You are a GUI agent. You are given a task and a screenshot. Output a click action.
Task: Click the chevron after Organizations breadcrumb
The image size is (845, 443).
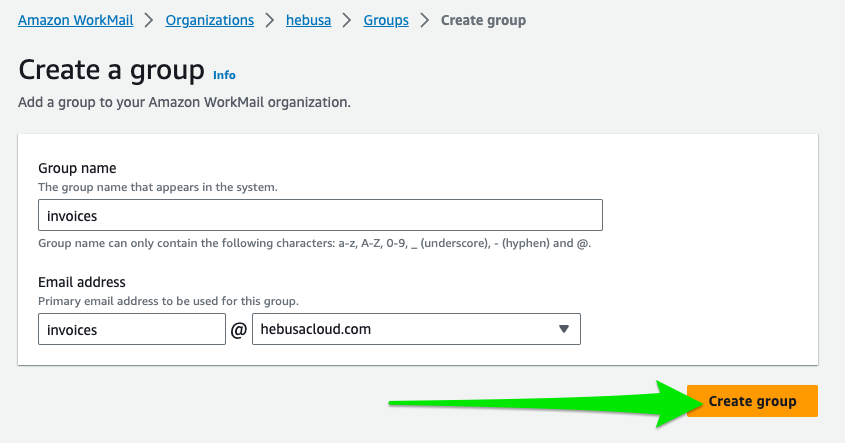pyautogui.click(x=270, y=20)
